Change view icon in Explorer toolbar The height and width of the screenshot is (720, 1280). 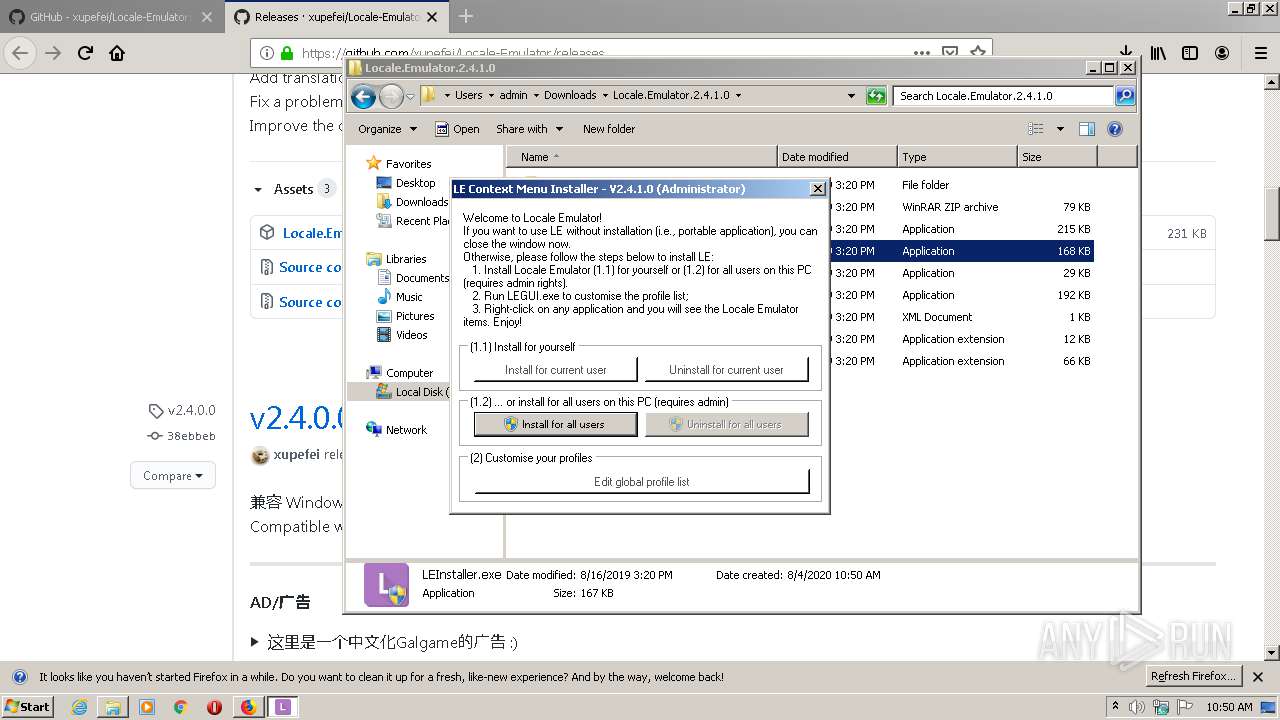pos(1036,129)
